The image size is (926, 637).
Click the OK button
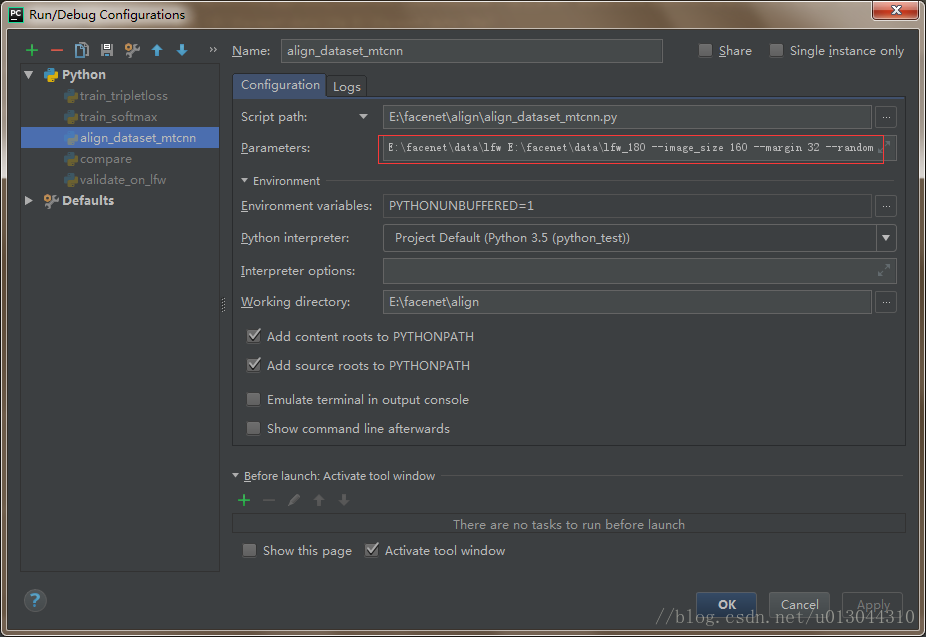tap(726, 605)
